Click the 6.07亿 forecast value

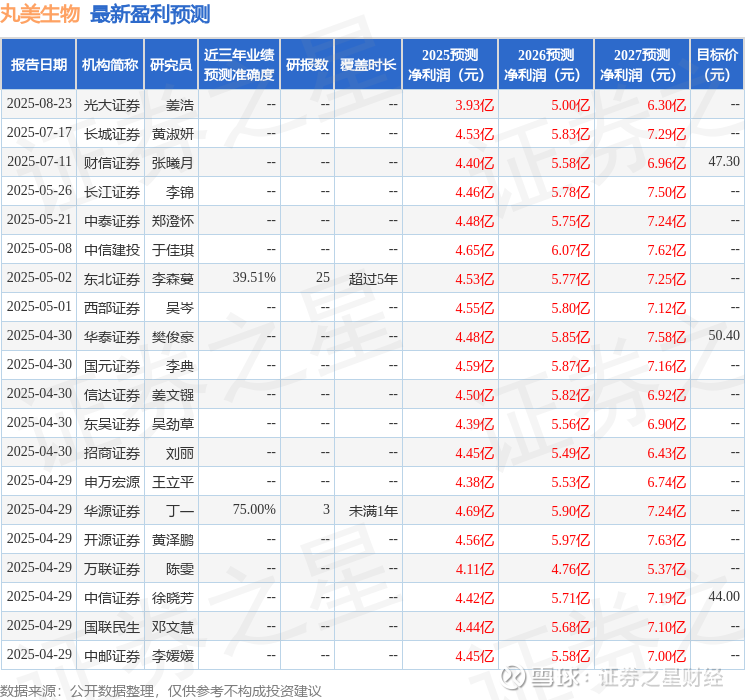570,250
